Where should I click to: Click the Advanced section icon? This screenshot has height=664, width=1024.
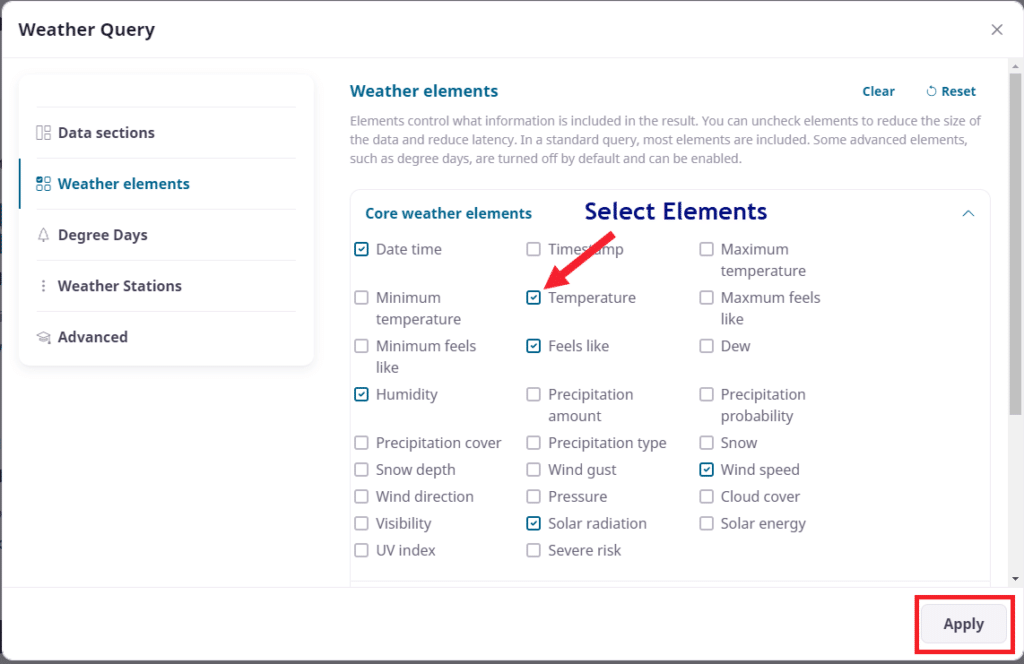(x=44, y=337)
